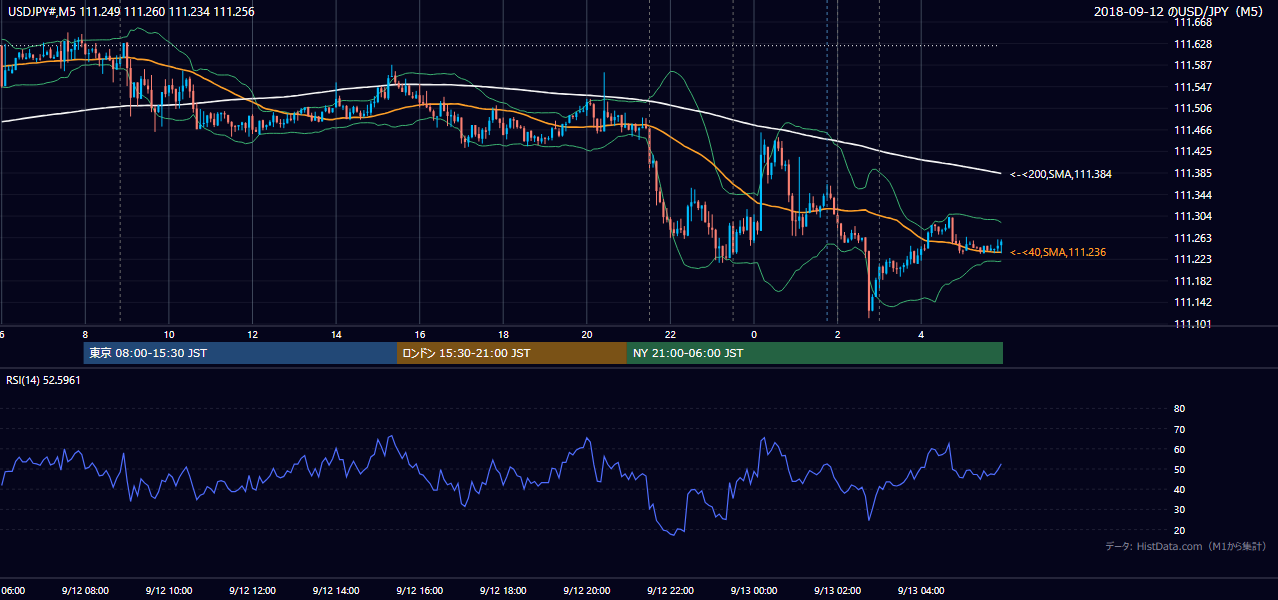Click price axis value 111.425
Viewport: 1278px width, 600px height.
click(x=1193, y=151)
